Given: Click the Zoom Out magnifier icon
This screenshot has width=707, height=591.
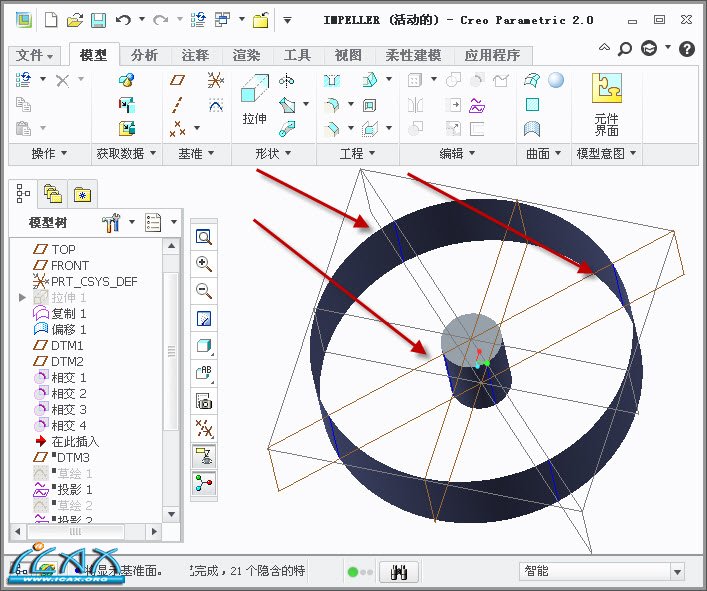Looking at the screenshot, I should [x=204, y=291].
